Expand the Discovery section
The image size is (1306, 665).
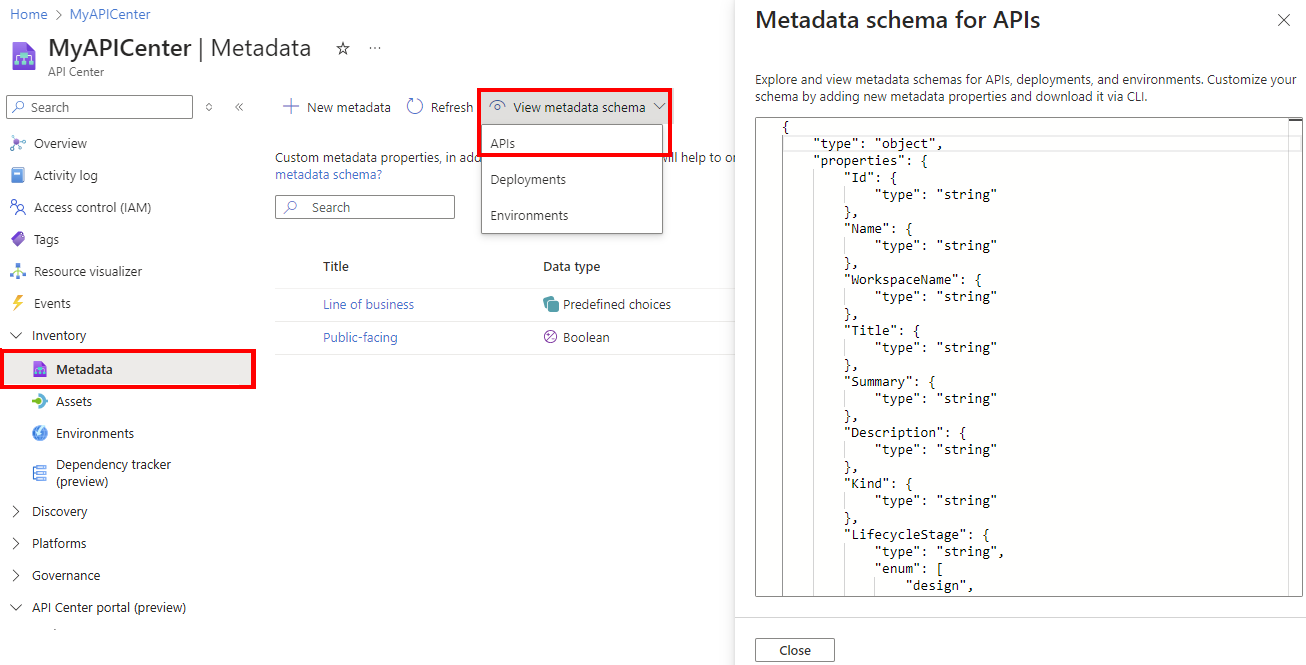click(x=15, y=512)
